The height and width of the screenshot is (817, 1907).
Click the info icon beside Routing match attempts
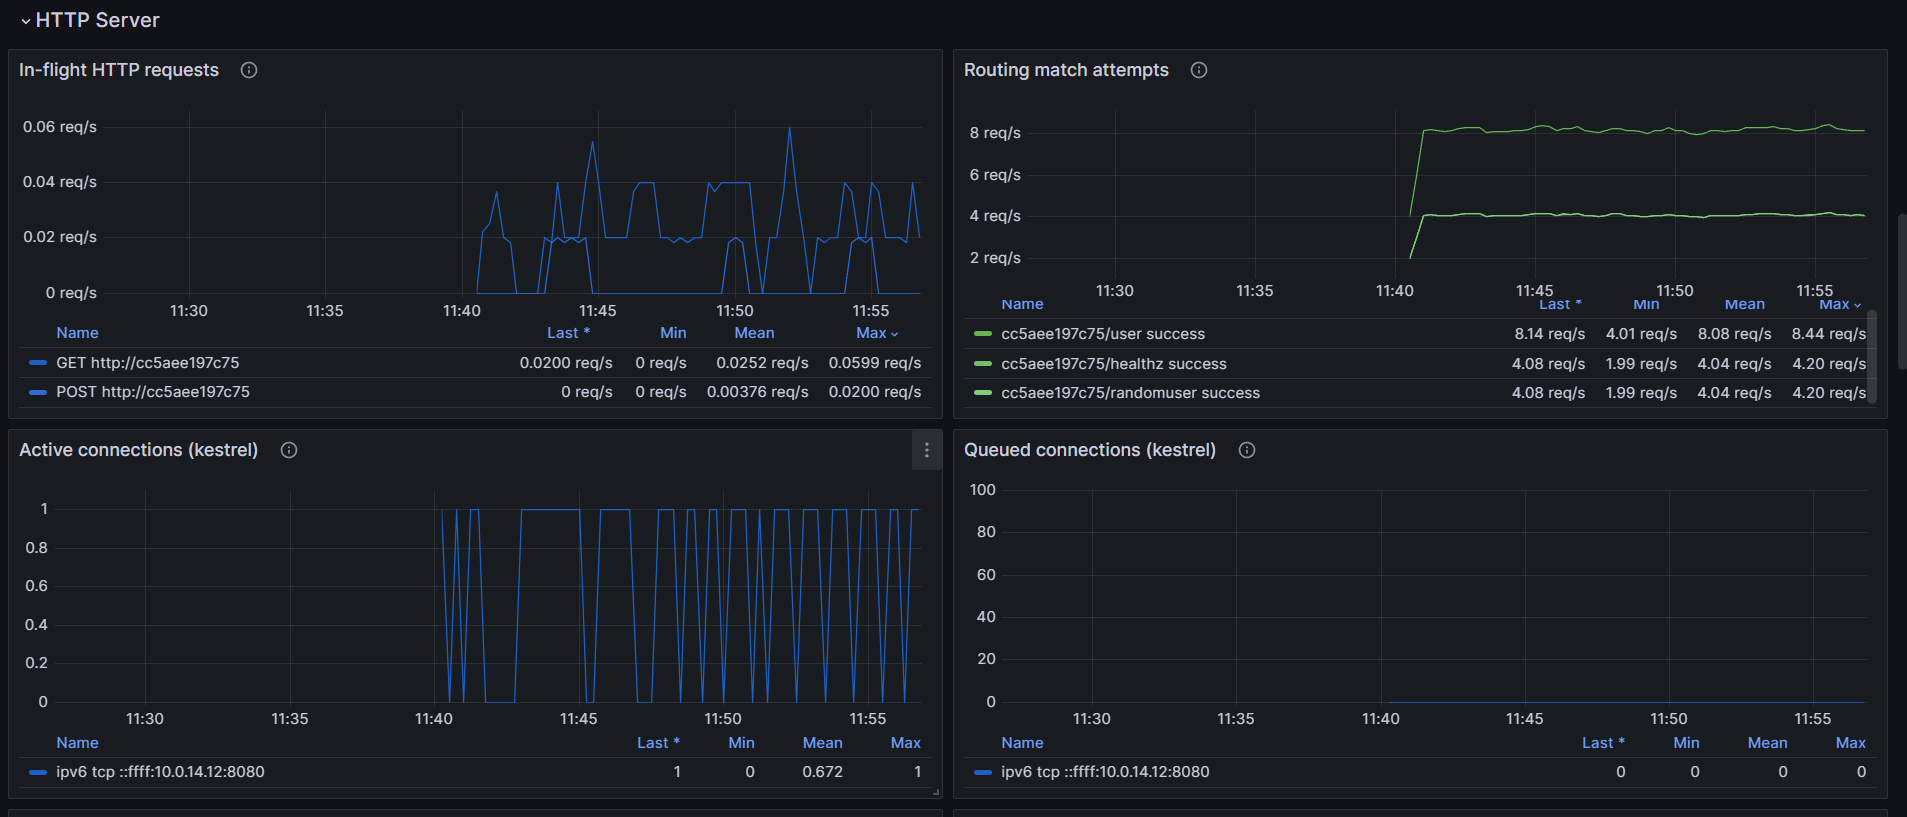click(x=1199, y=70)
